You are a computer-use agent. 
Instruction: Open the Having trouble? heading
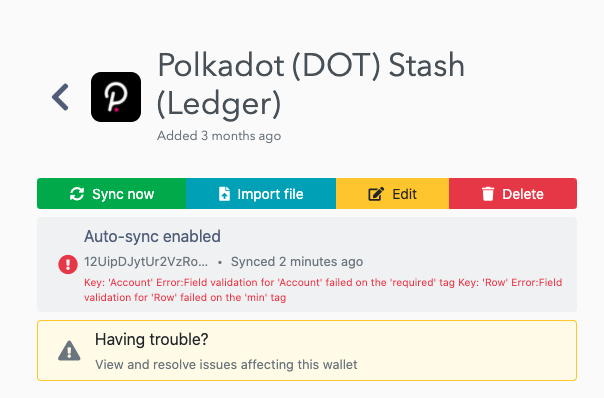pos(152,339)
